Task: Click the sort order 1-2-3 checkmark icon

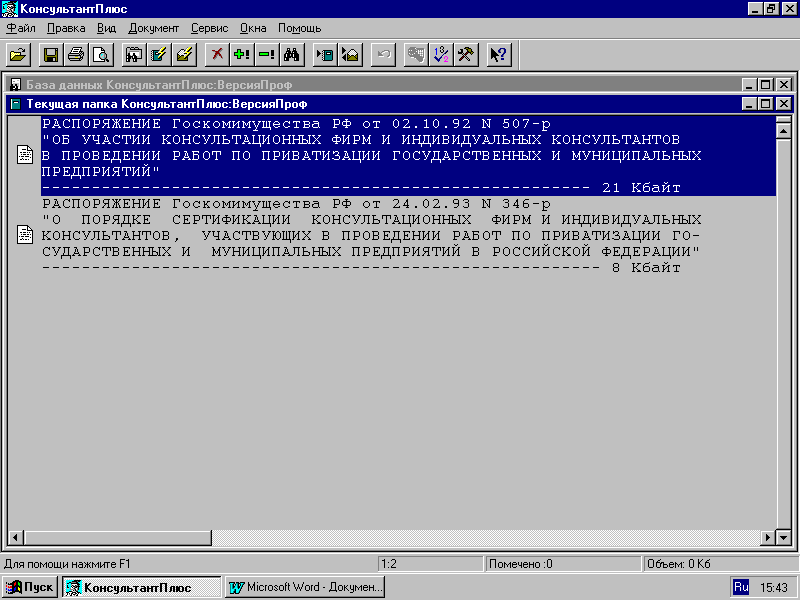Action: (x=441, y=55)
